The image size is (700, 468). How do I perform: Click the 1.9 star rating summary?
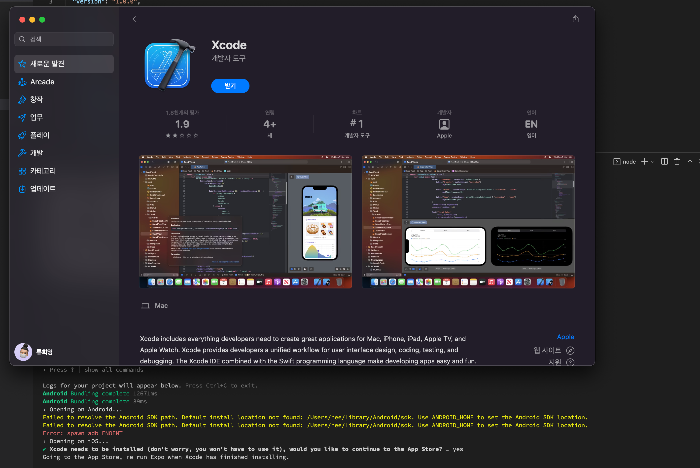coord(182,124)
